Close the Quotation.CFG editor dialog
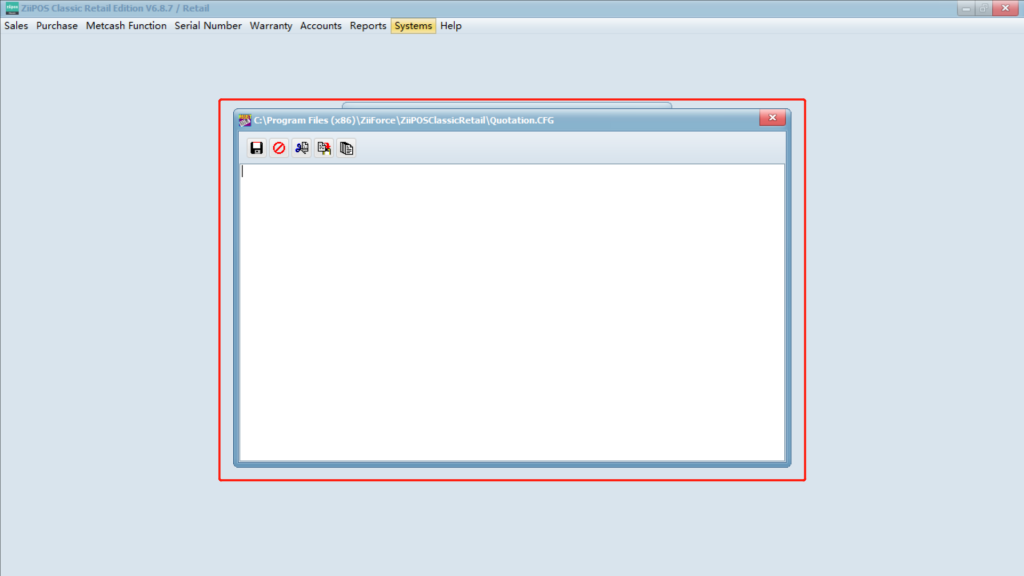Viewport: 1024px width, 576px height. pos(771,119)
